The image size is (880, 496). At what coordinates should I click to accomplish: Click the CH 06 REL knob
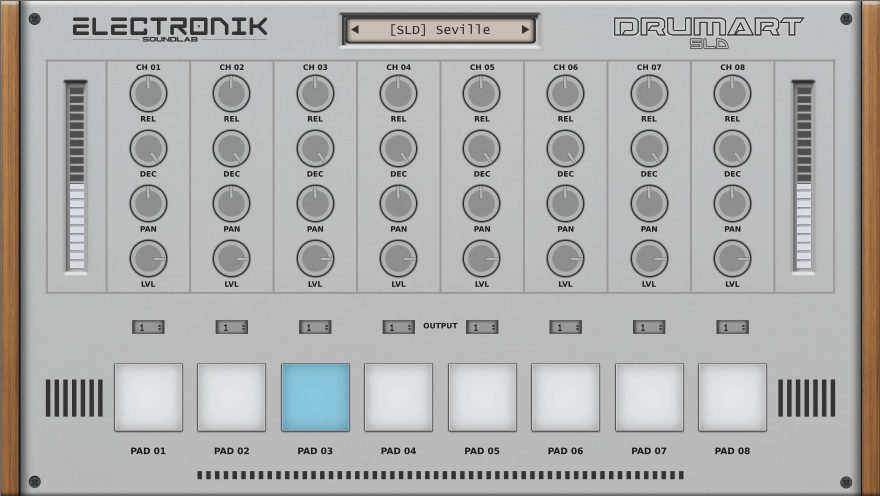click(x=566, y=94)
